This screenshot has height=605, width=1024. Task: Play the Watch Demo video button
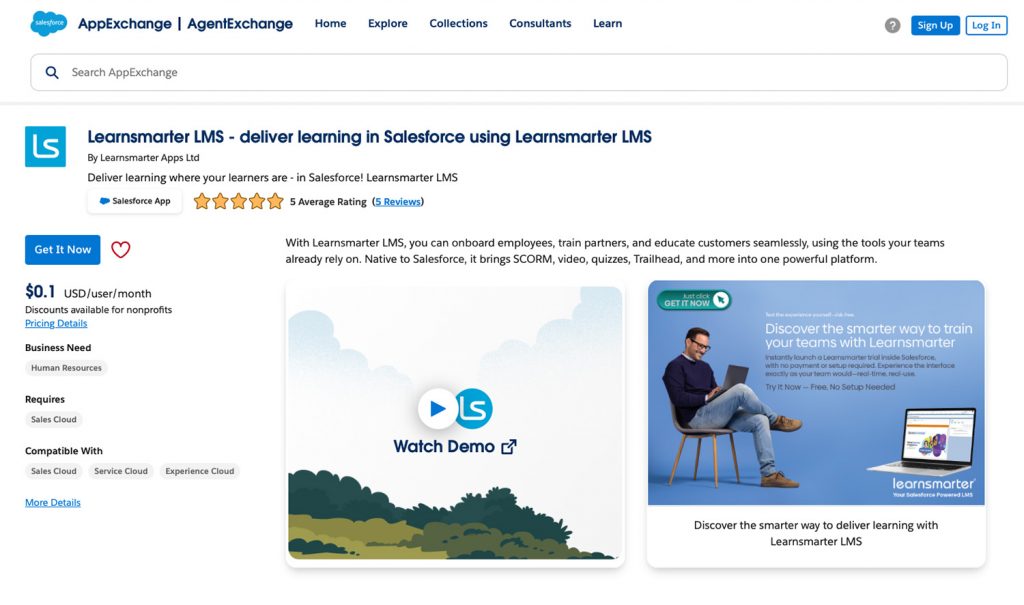pyautogui.click(x=438, y=409)
